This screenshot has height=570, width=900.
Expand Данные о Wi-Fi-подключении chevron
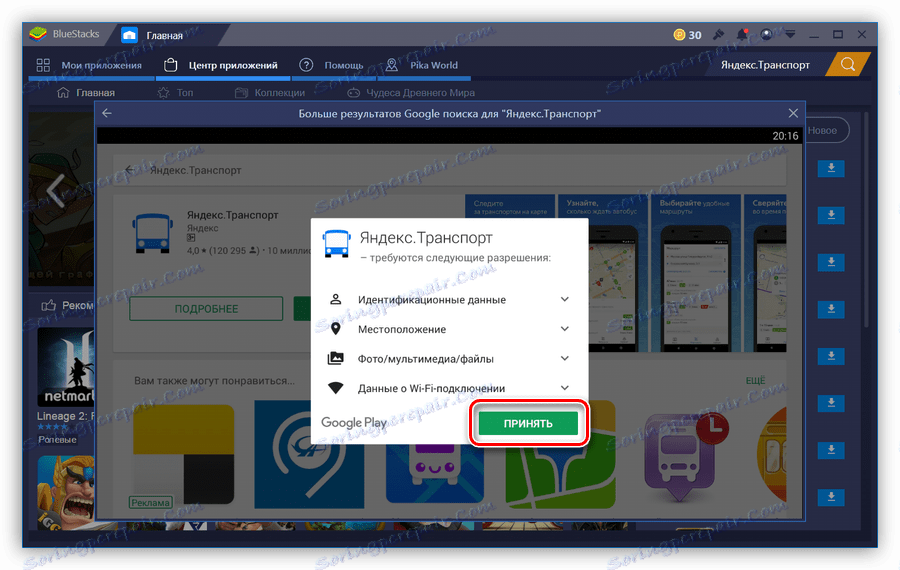point(565,388)
